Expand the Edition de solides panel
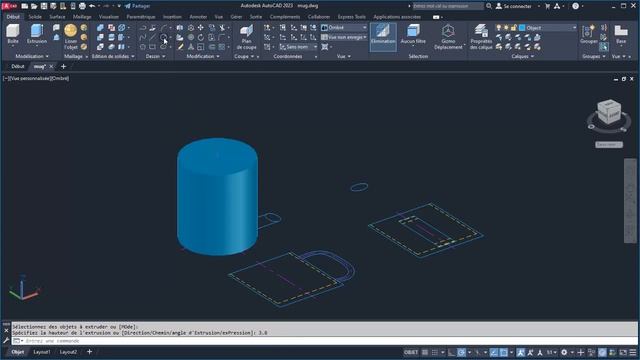Viewport: 640px width, 360px height. (113, 56)
